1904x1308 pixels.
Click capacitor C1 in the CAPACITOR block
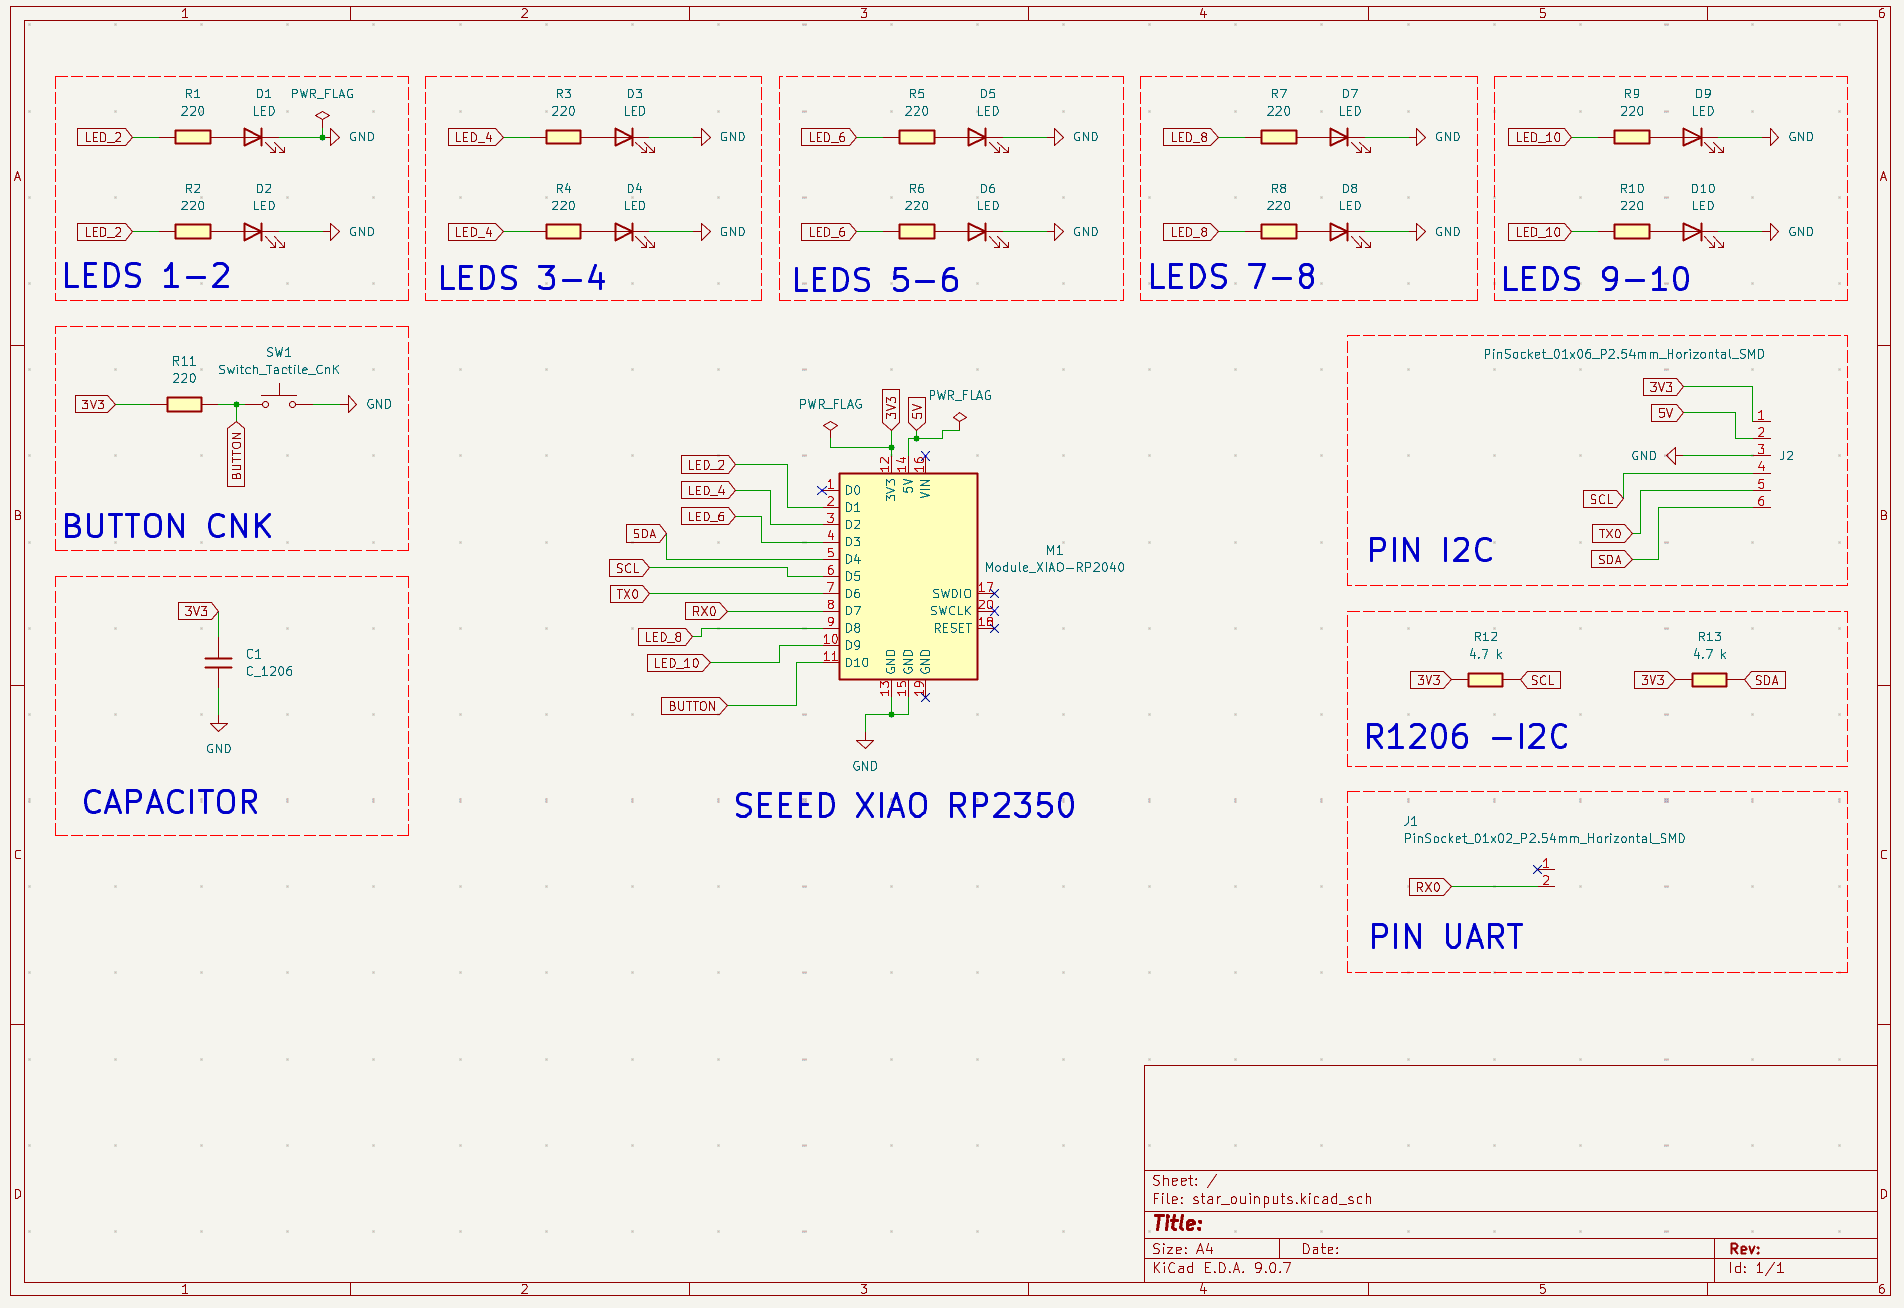point(216,662)
